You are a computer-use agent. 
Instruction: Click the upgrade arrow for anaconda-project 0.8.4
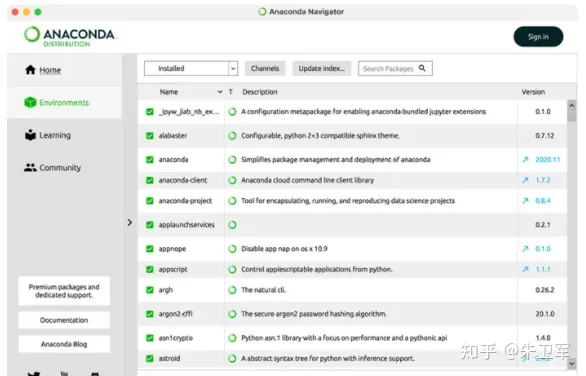525,201
